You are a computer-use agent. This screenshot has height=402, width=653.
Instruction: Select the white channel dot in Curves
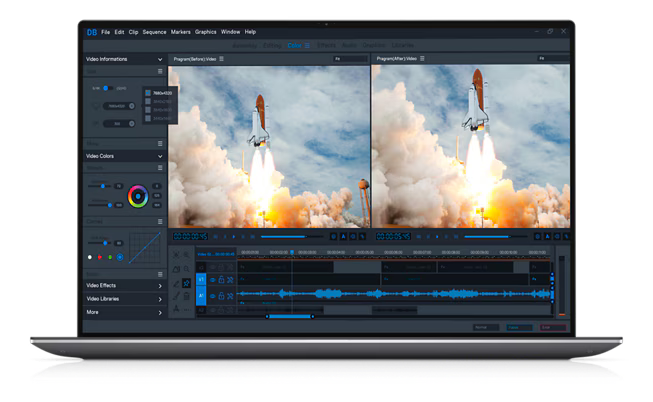90,257
